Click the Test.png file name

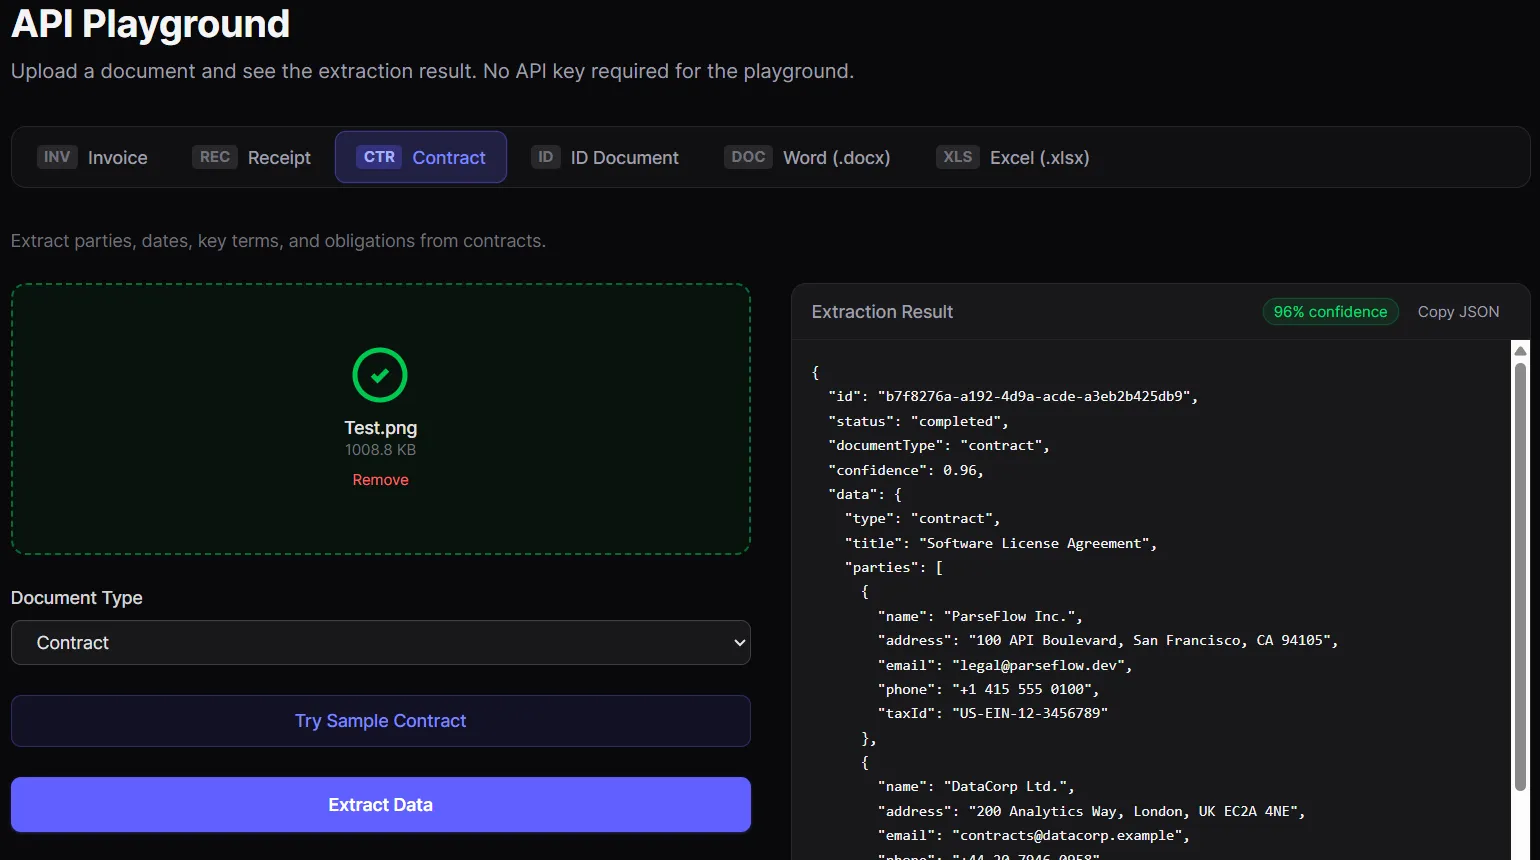[x=380, y=428]
